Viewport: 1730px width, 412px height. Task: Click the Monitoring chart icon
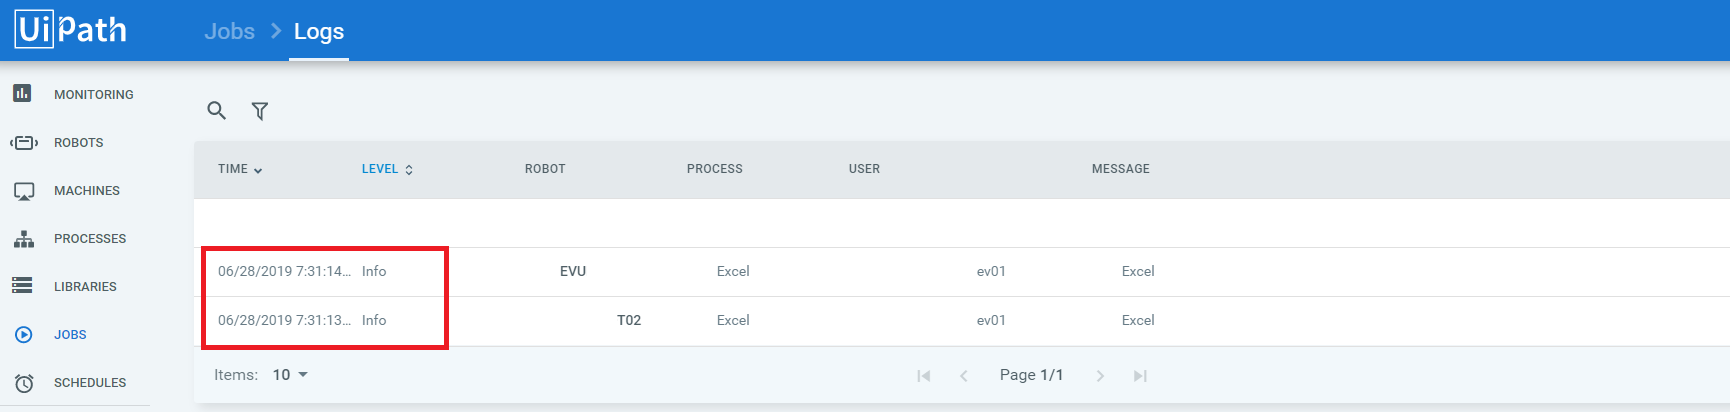[x=22, y=93]
